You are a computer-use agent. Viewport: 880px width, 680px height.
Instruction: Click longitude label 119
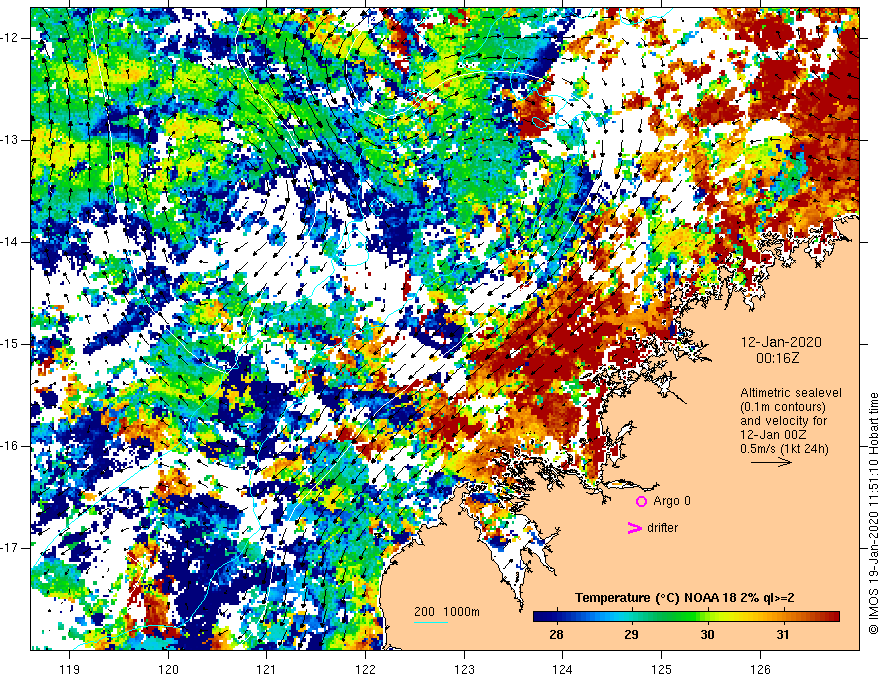70,669
